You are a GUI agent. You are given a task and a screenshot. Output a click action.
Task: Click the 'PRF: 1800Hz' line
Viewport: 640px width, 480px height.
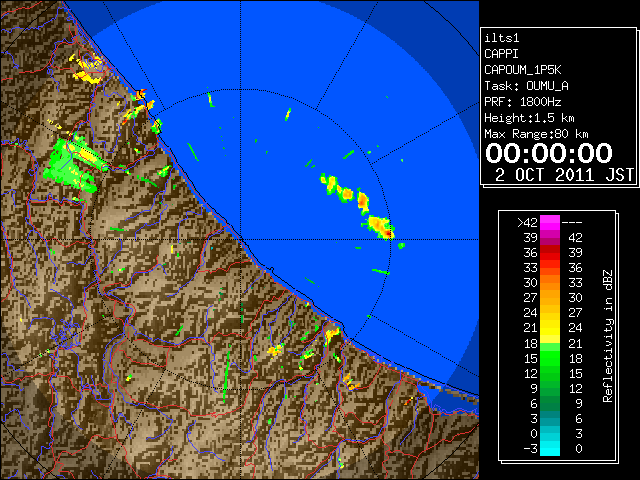[522, 102]
